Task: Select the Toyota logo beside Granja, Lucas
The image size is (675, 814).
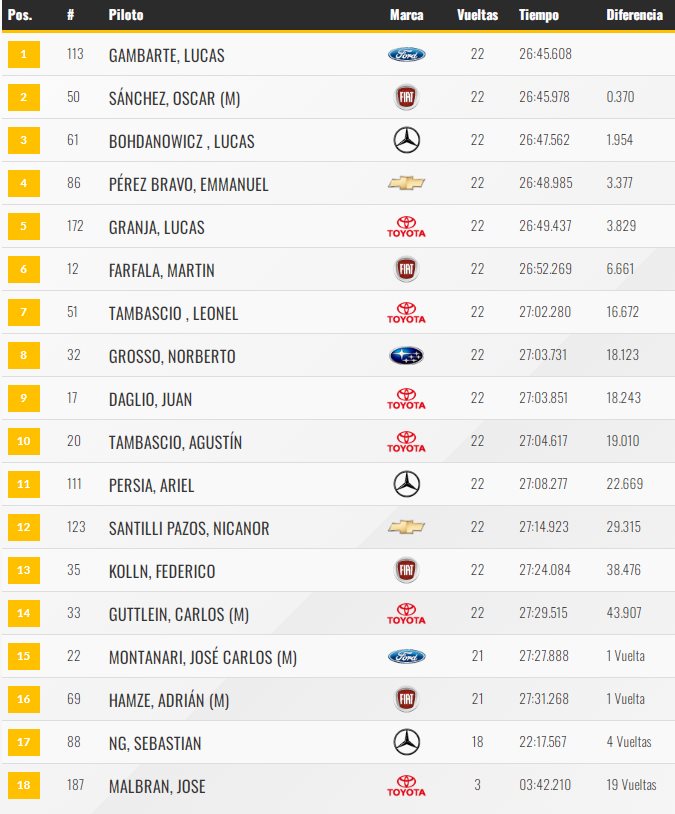Action: [x=407, y=226]
